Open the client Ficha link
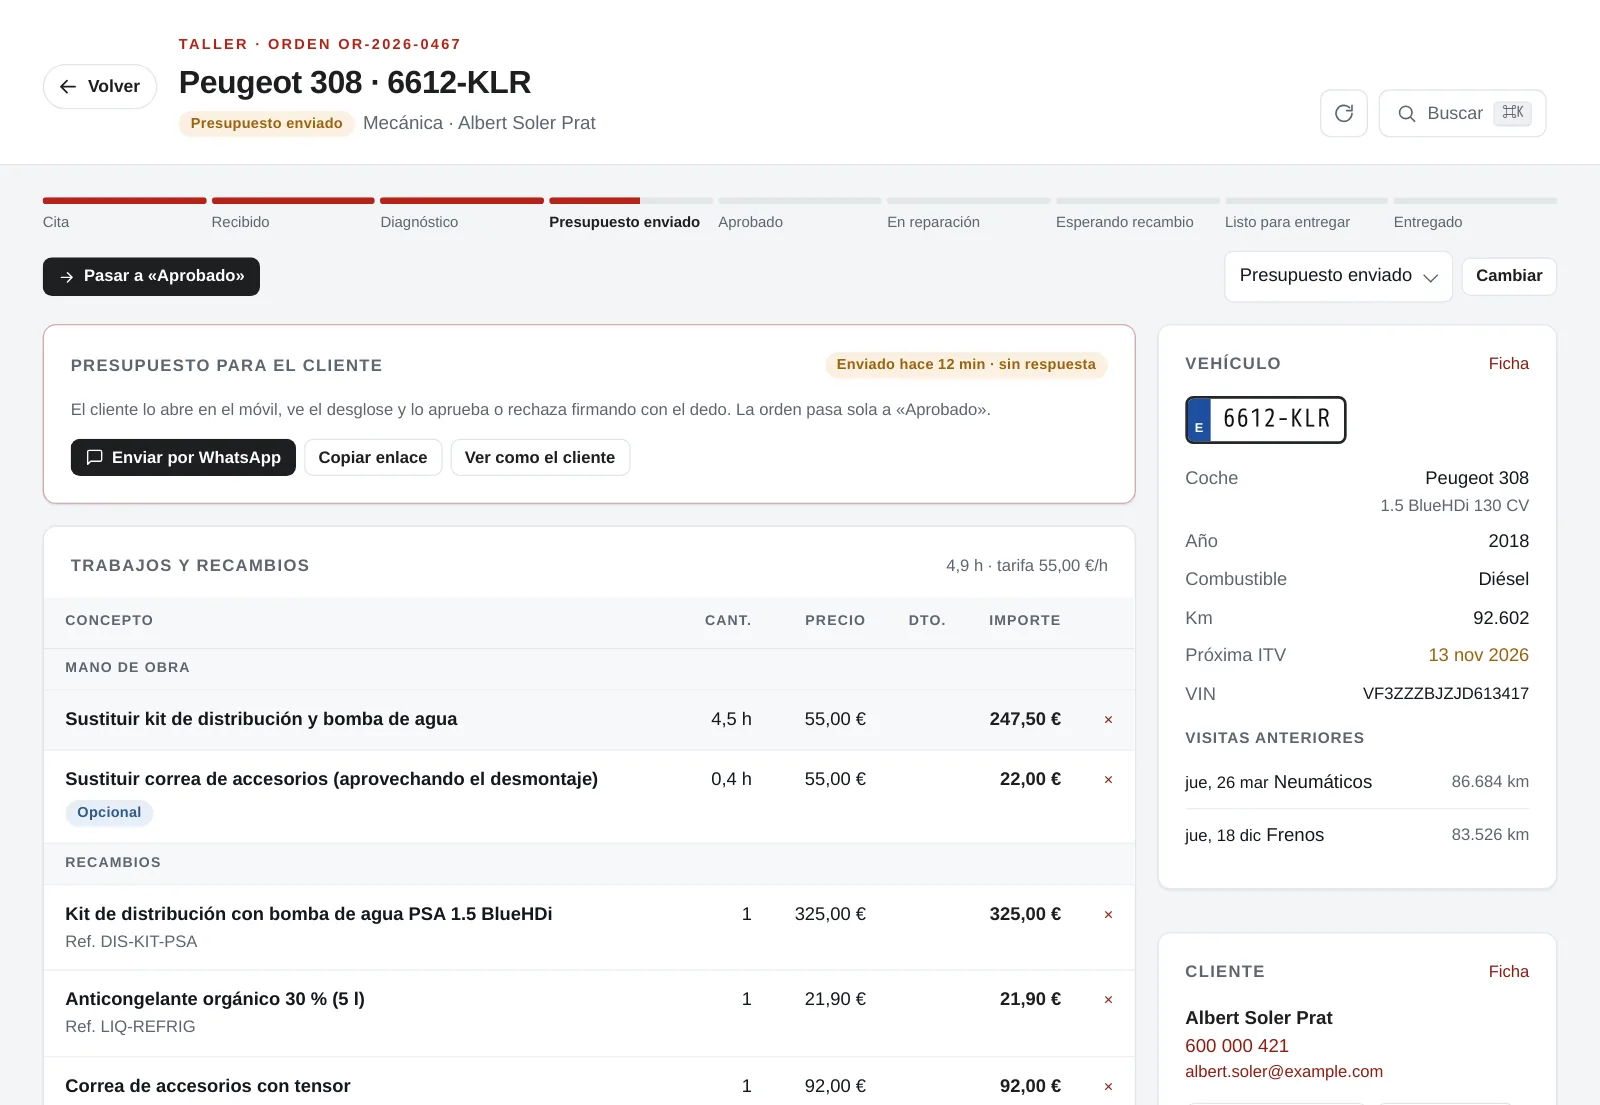1600x1105 pixels. [x=1508, y=972]
